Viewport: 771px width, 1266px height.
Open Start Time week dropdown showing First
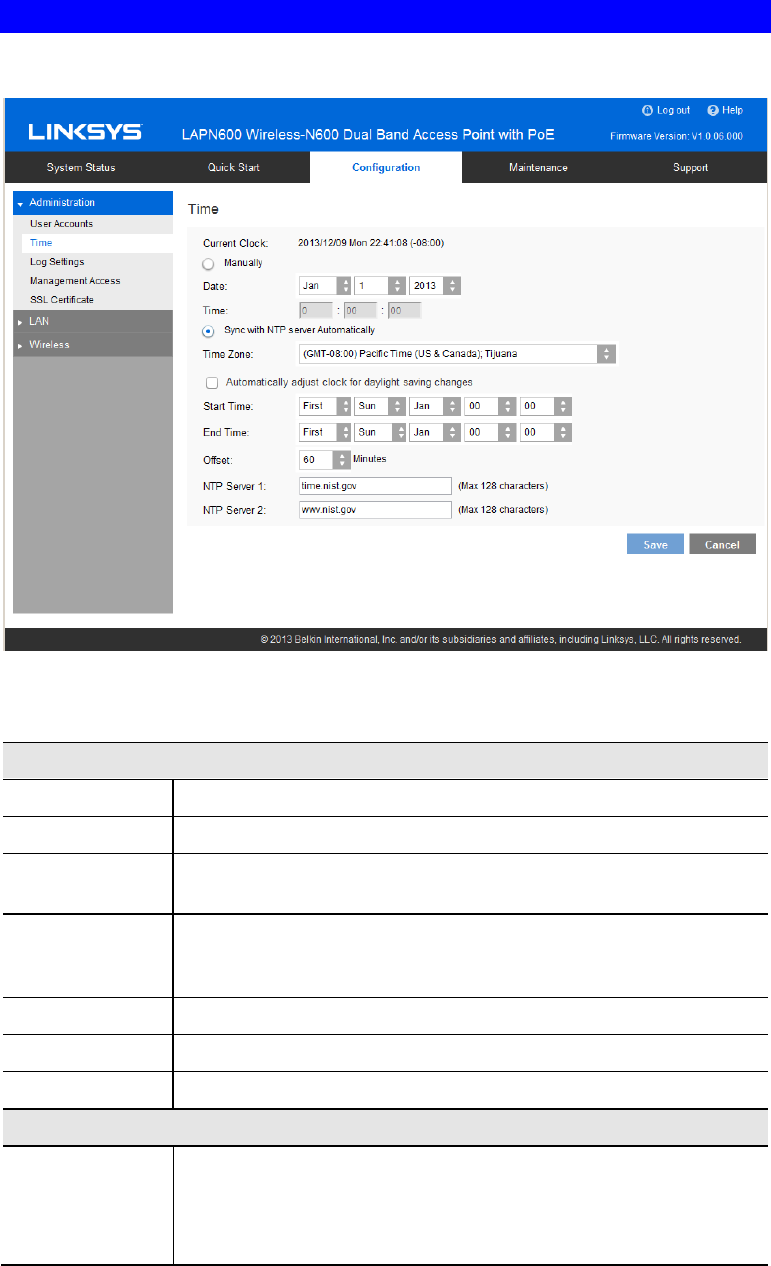(x=325, y=406)
